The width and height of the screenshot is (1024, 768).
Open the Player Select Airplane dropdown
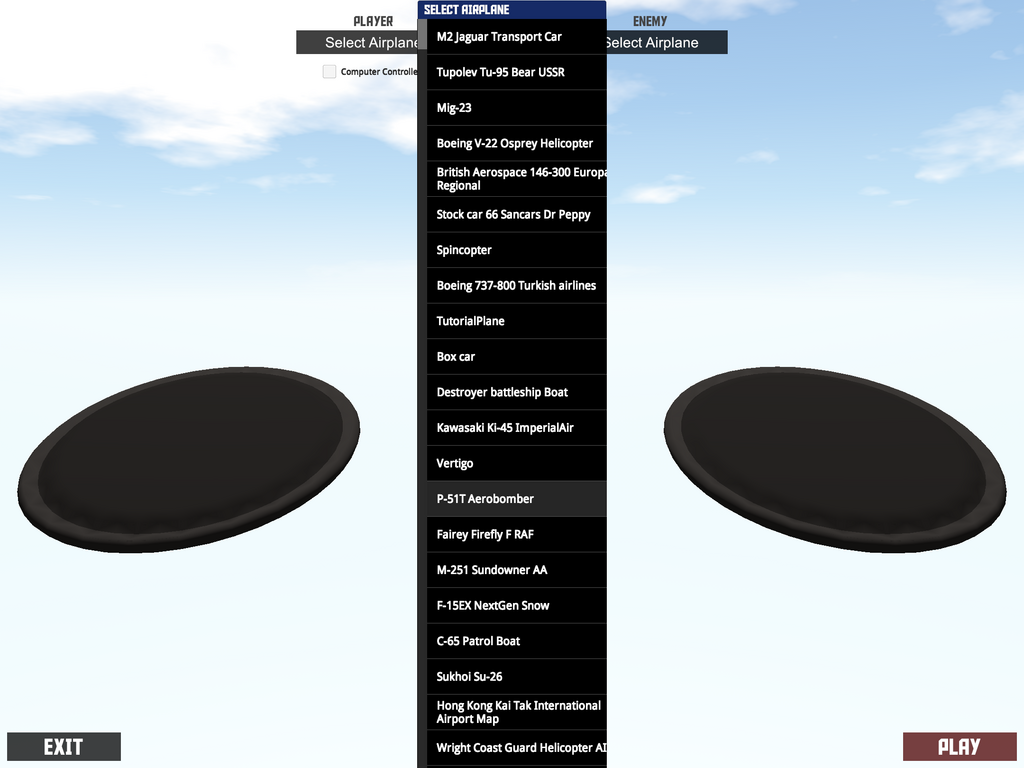point(357,42)
